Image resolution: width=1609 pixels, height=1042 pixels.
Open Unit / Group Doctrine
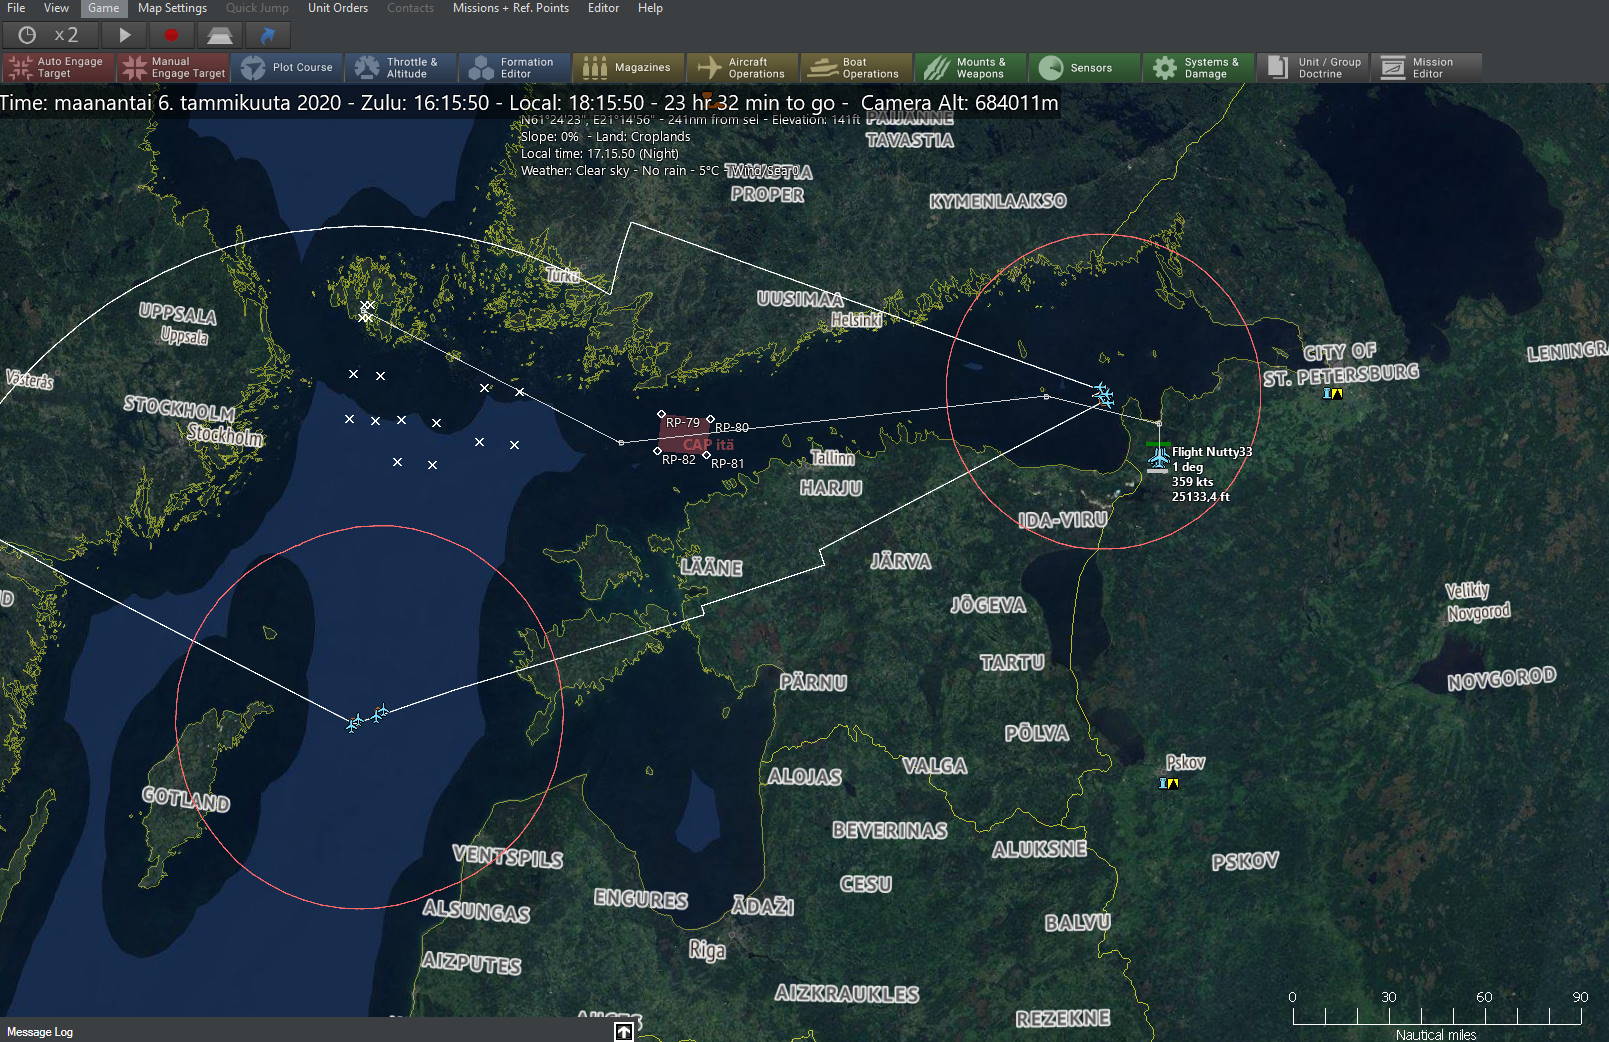(1314, 67)
